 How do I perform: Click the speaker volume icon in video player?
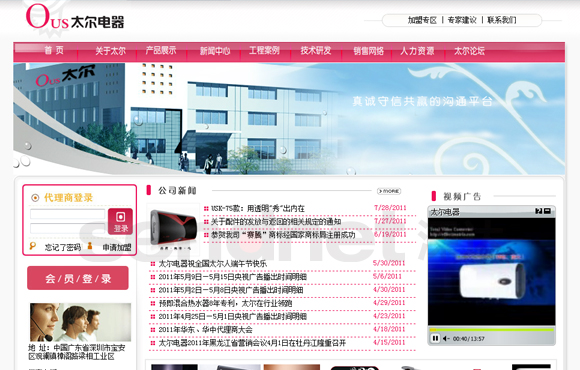point(446,339)
